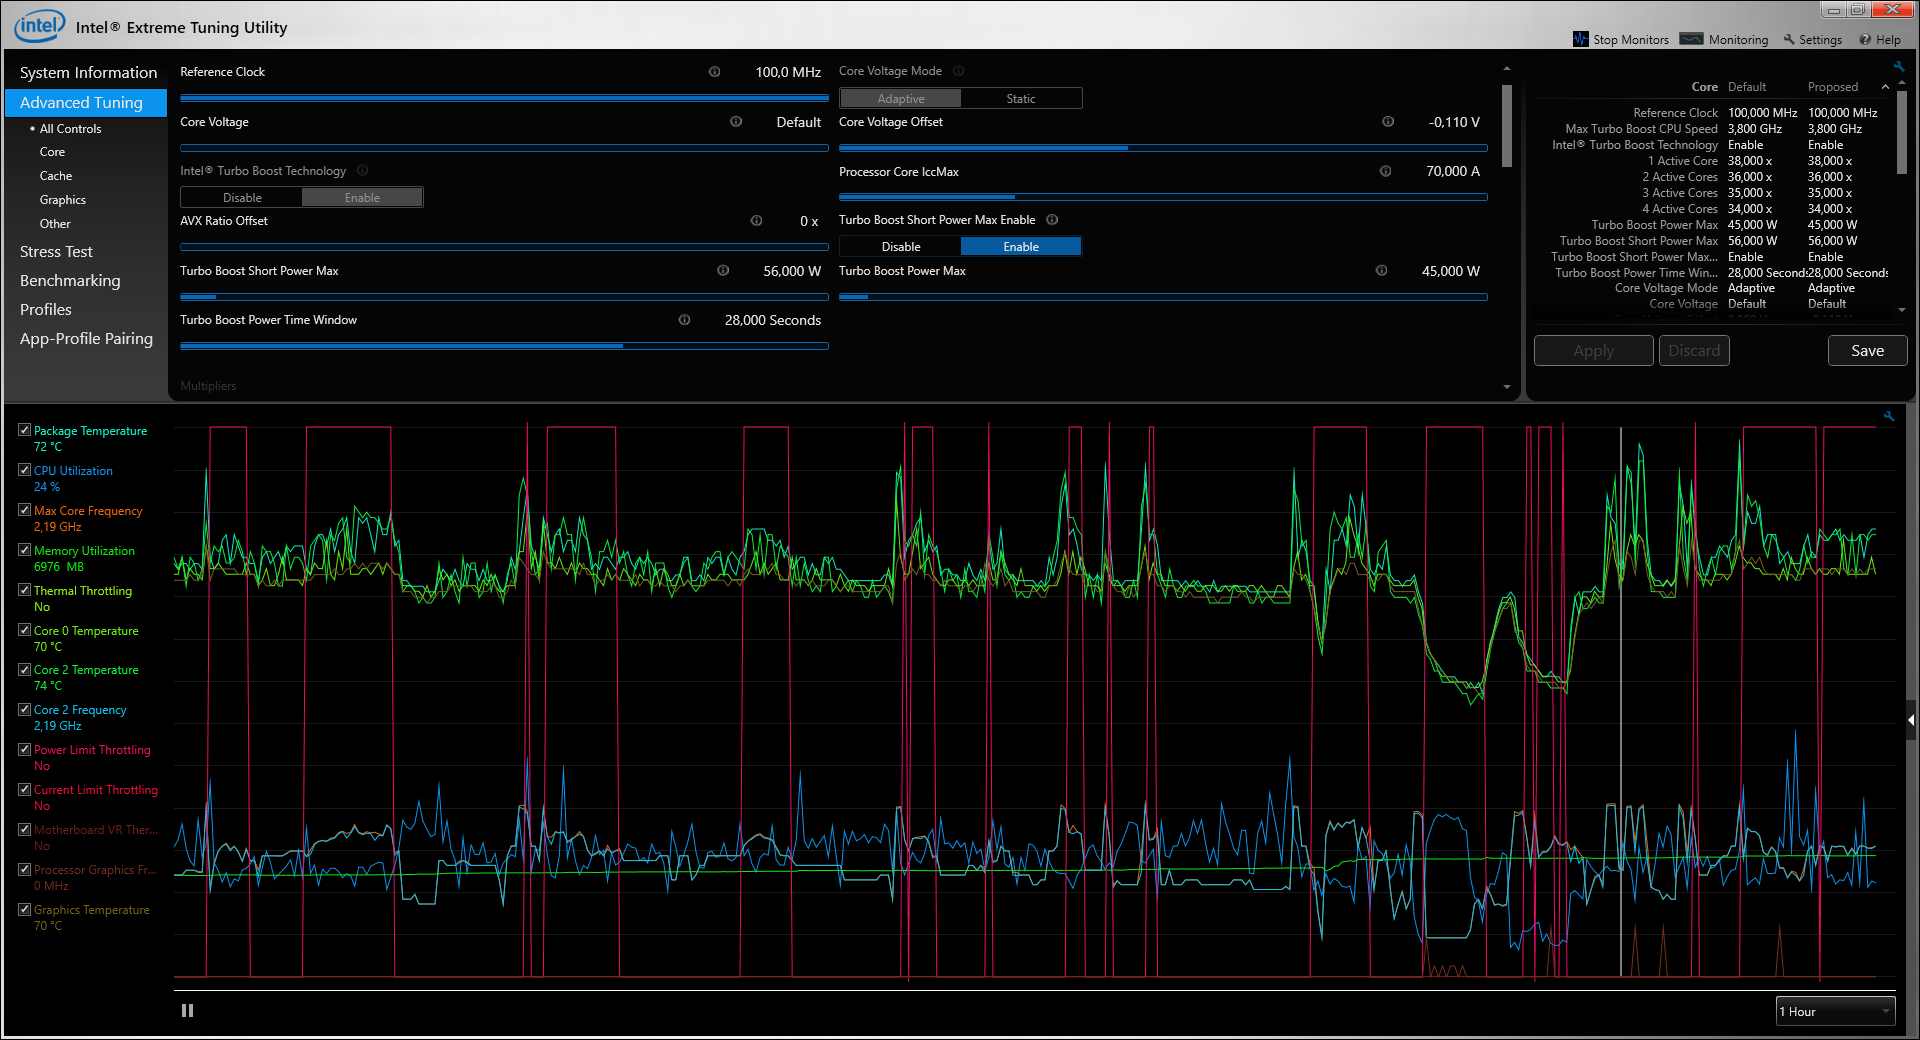Adjust Core Voltage Offset slider
1920x1040 pixels.
(x=1163, y=147)
